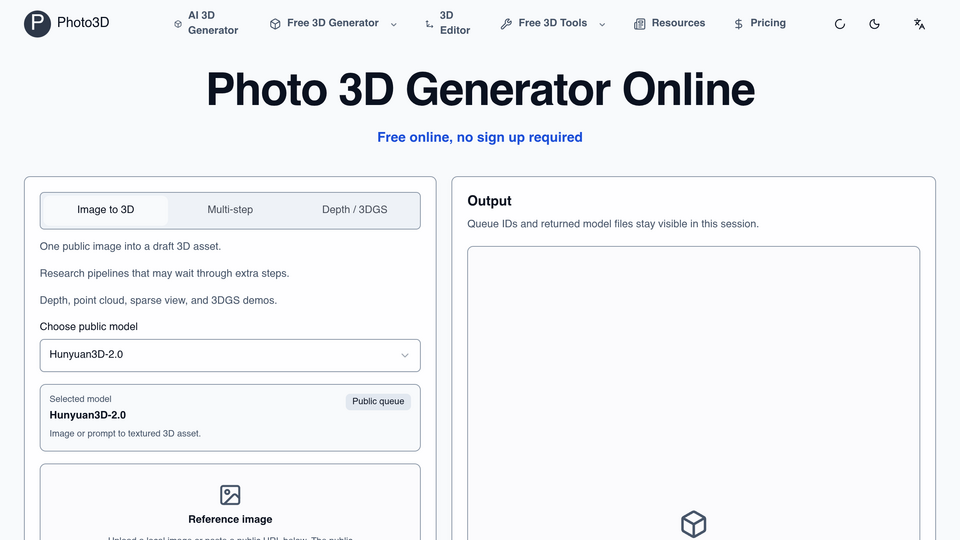The height and width of the screenshot is (540, 960).
Task: Click the Output panel heading
Action: pos(489,201)
